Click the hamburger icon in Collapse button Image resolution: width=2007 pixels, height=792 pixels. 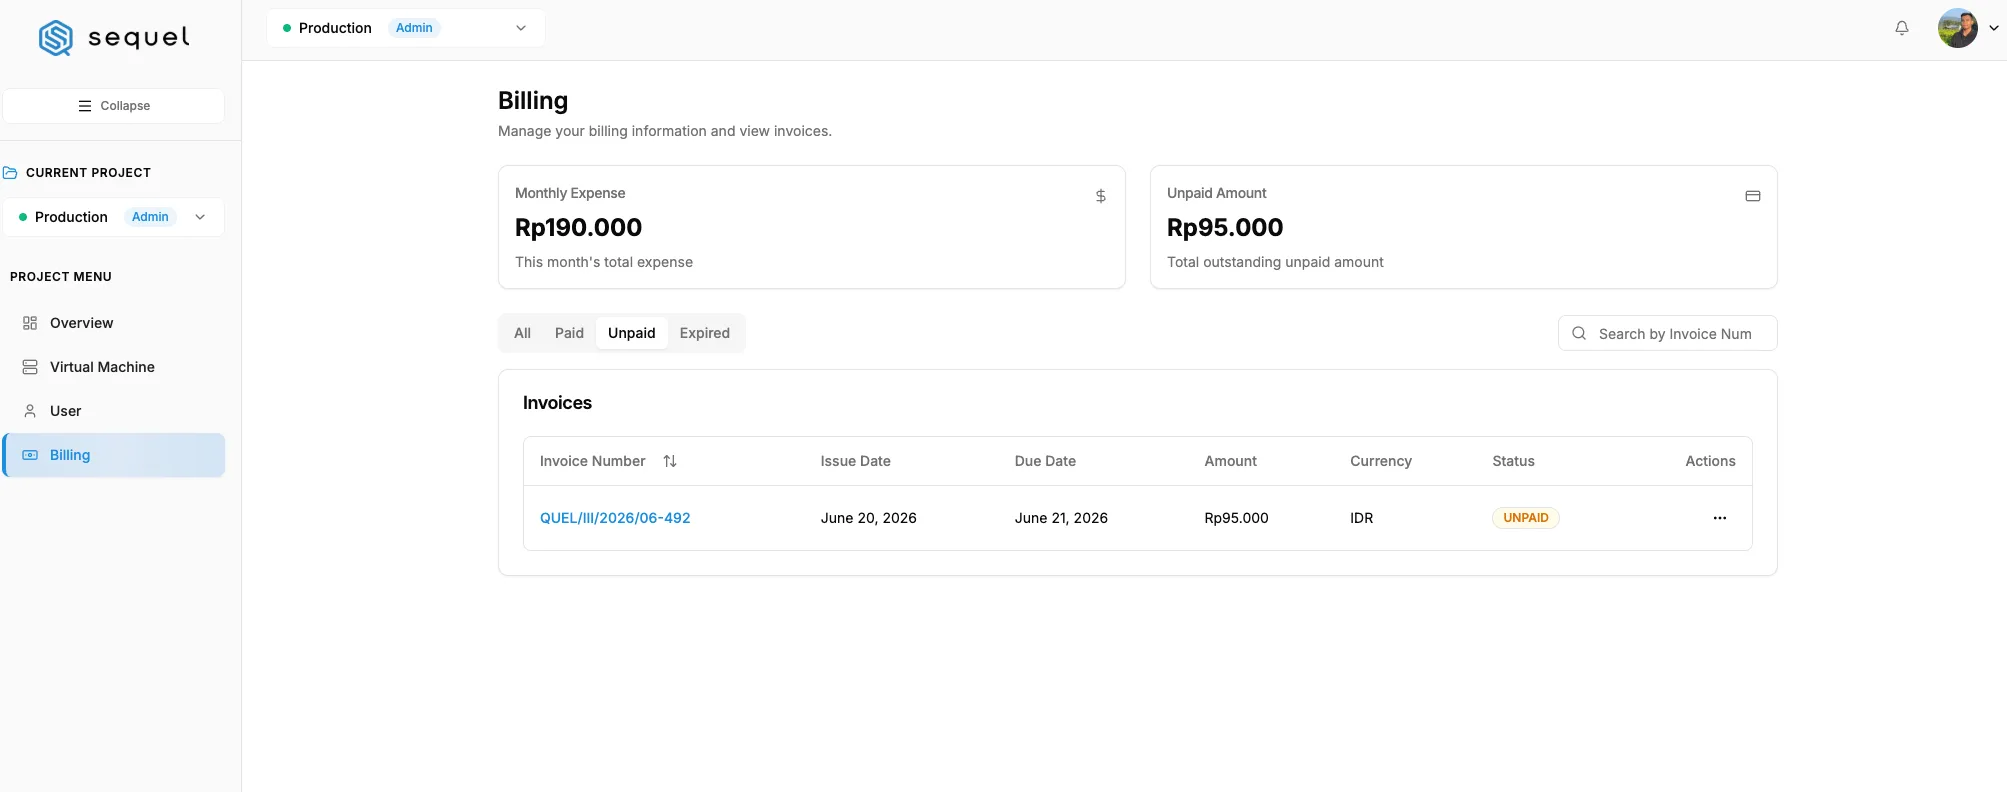click(85, 106)
